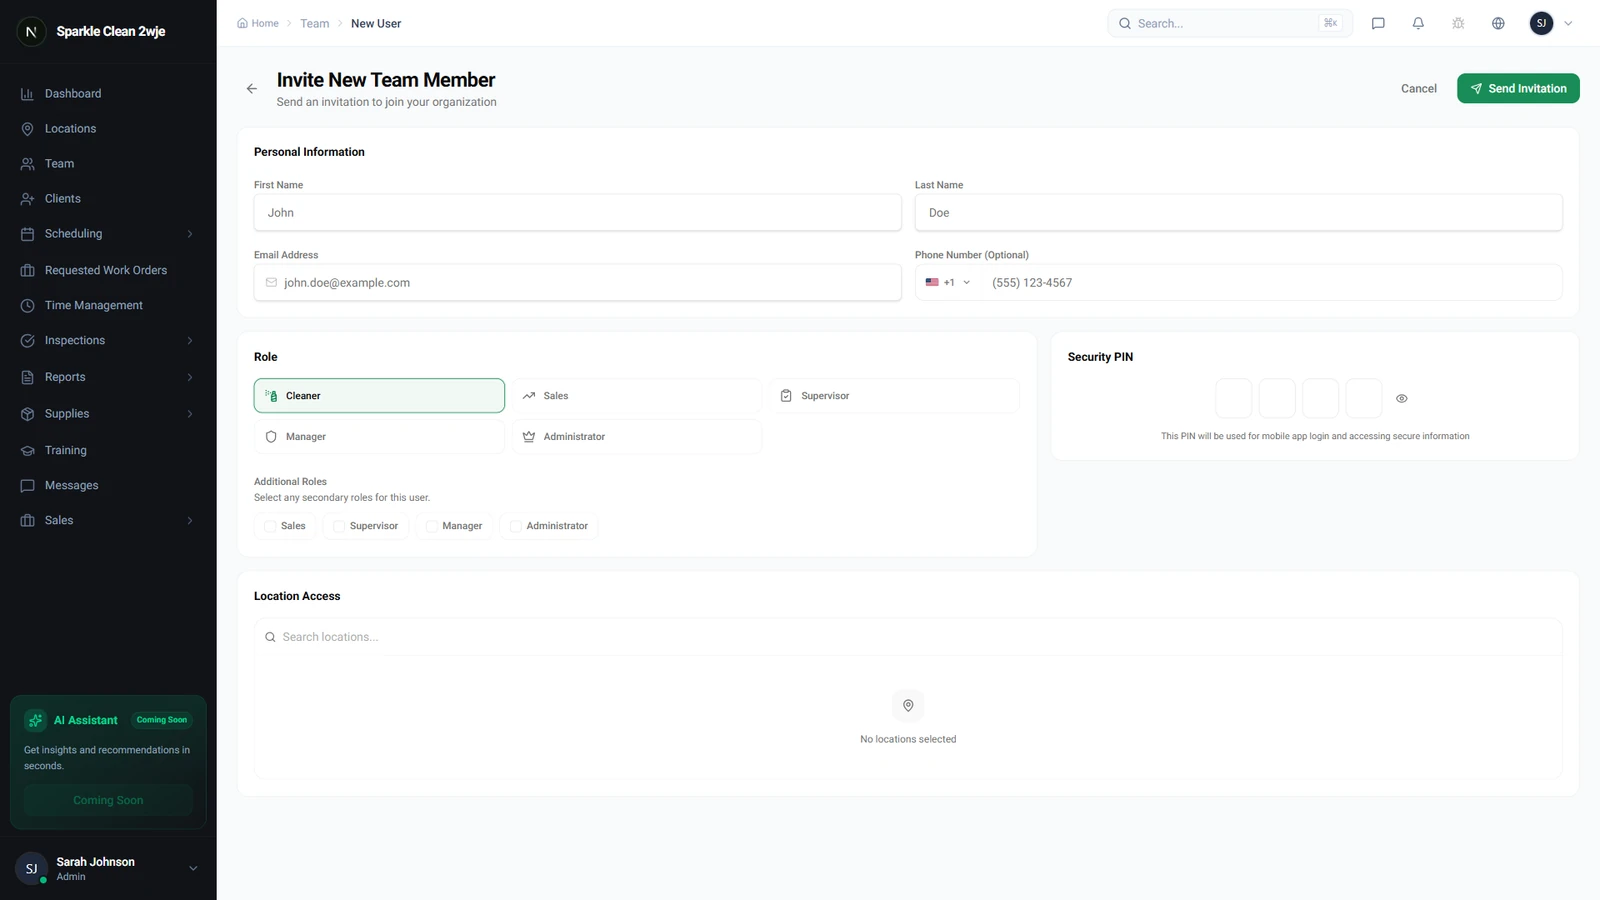Image resolution: width=1600 pixels, height=900 pixels.
Task: Click the bug report icon in header
Action: point(1458,23)
